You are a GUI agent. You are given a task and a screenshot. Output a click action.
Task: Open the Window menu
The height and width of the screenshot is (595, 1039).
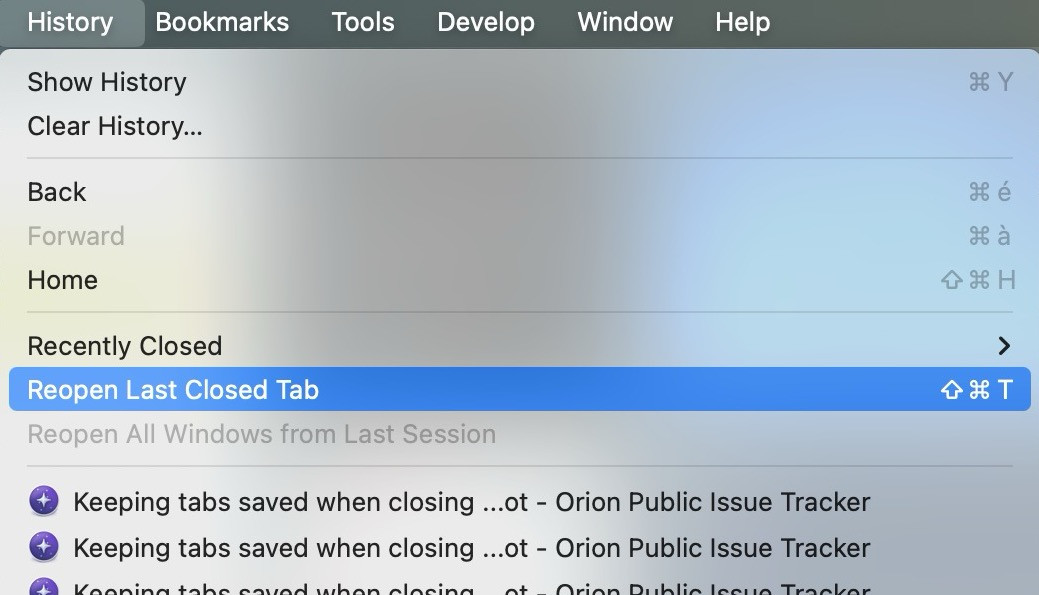click(625, 22)
